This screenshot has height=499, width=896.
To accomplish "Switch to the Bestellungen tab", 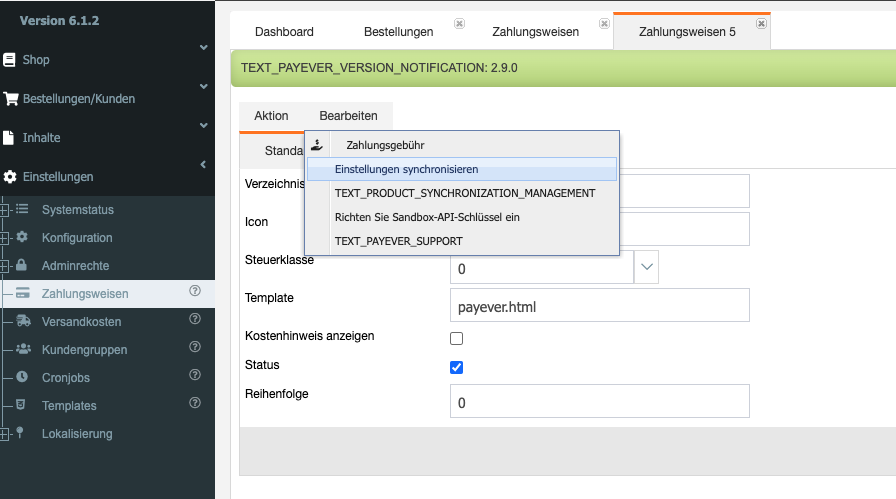I will click(399, 32).
